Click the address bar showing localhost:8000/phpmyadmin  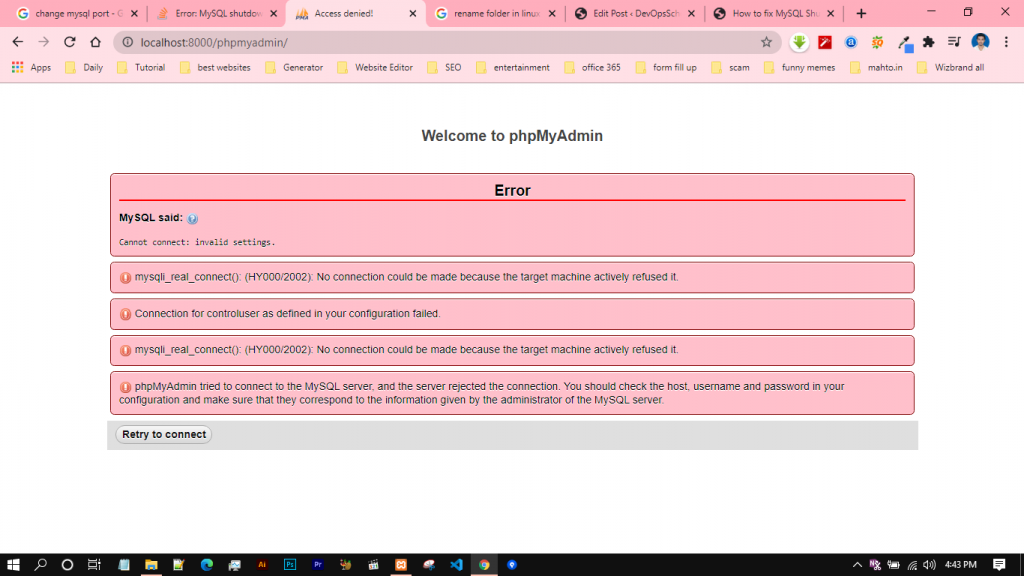[440, 42]
